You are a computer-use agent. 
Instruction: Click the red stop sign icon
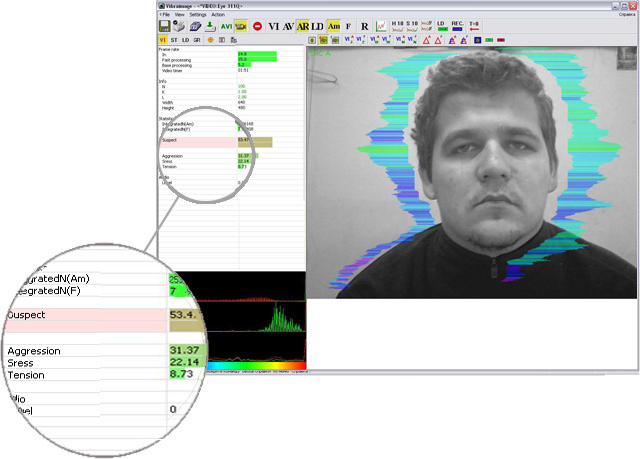click(x=257, y=27)
